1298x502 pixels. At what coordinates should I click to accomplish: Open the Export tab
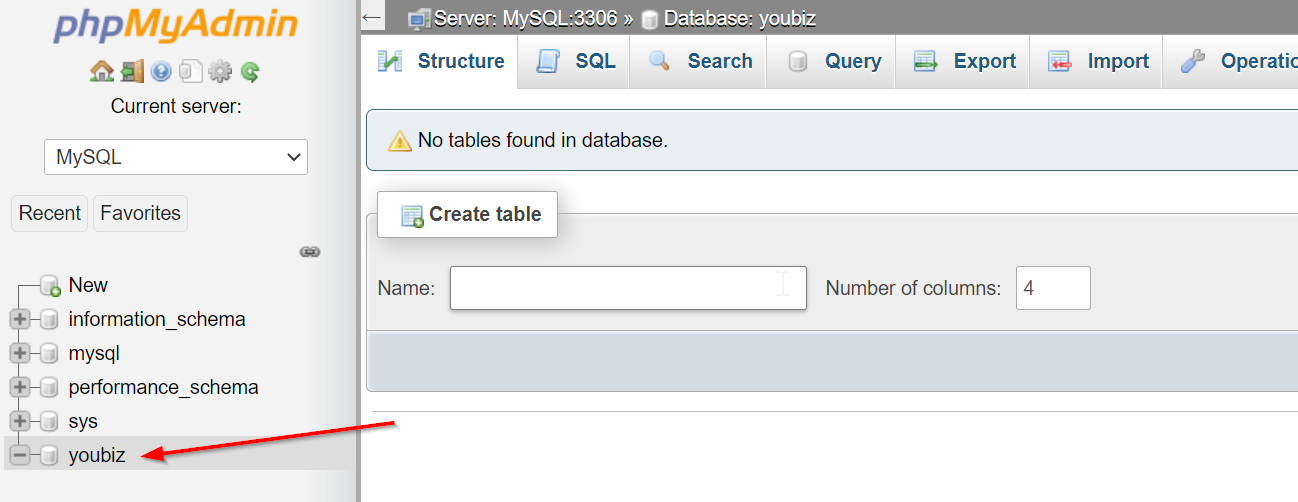pos(962,61)
